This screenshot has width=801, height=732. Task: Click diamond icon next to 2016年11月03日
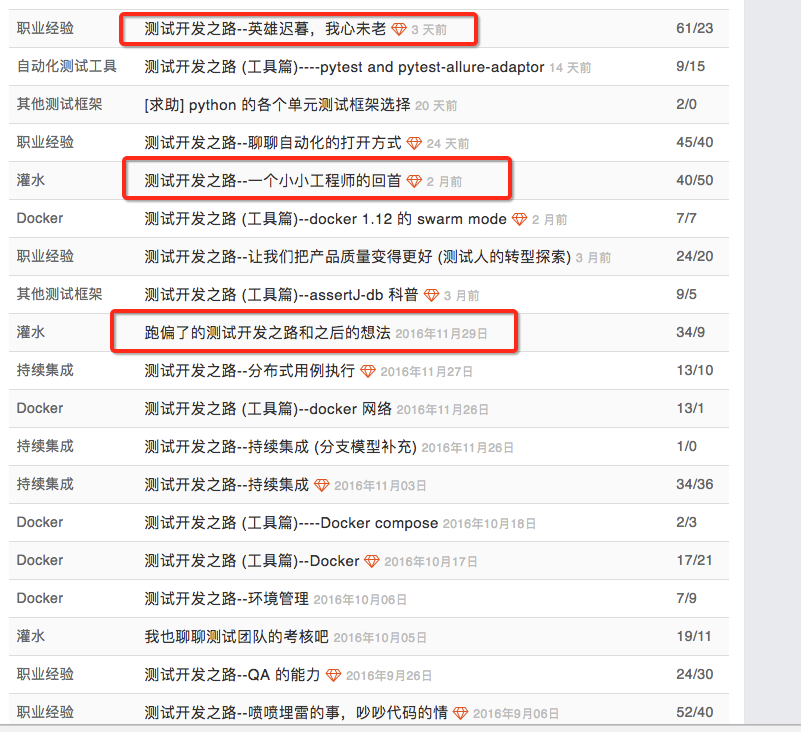[x=322, y=485]
